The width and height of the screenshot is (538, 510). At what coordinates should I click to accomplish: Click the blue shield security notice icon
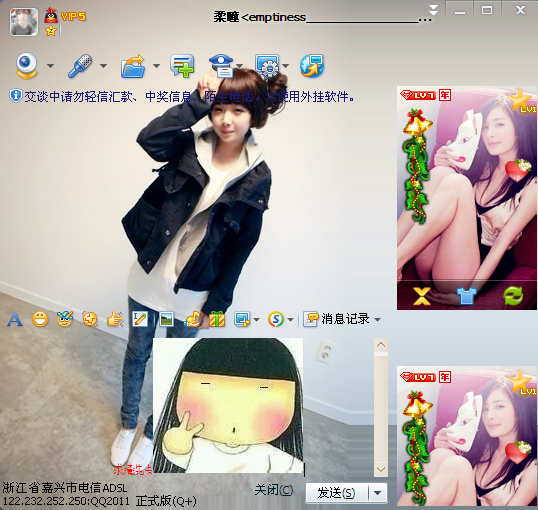click(15, 96)
